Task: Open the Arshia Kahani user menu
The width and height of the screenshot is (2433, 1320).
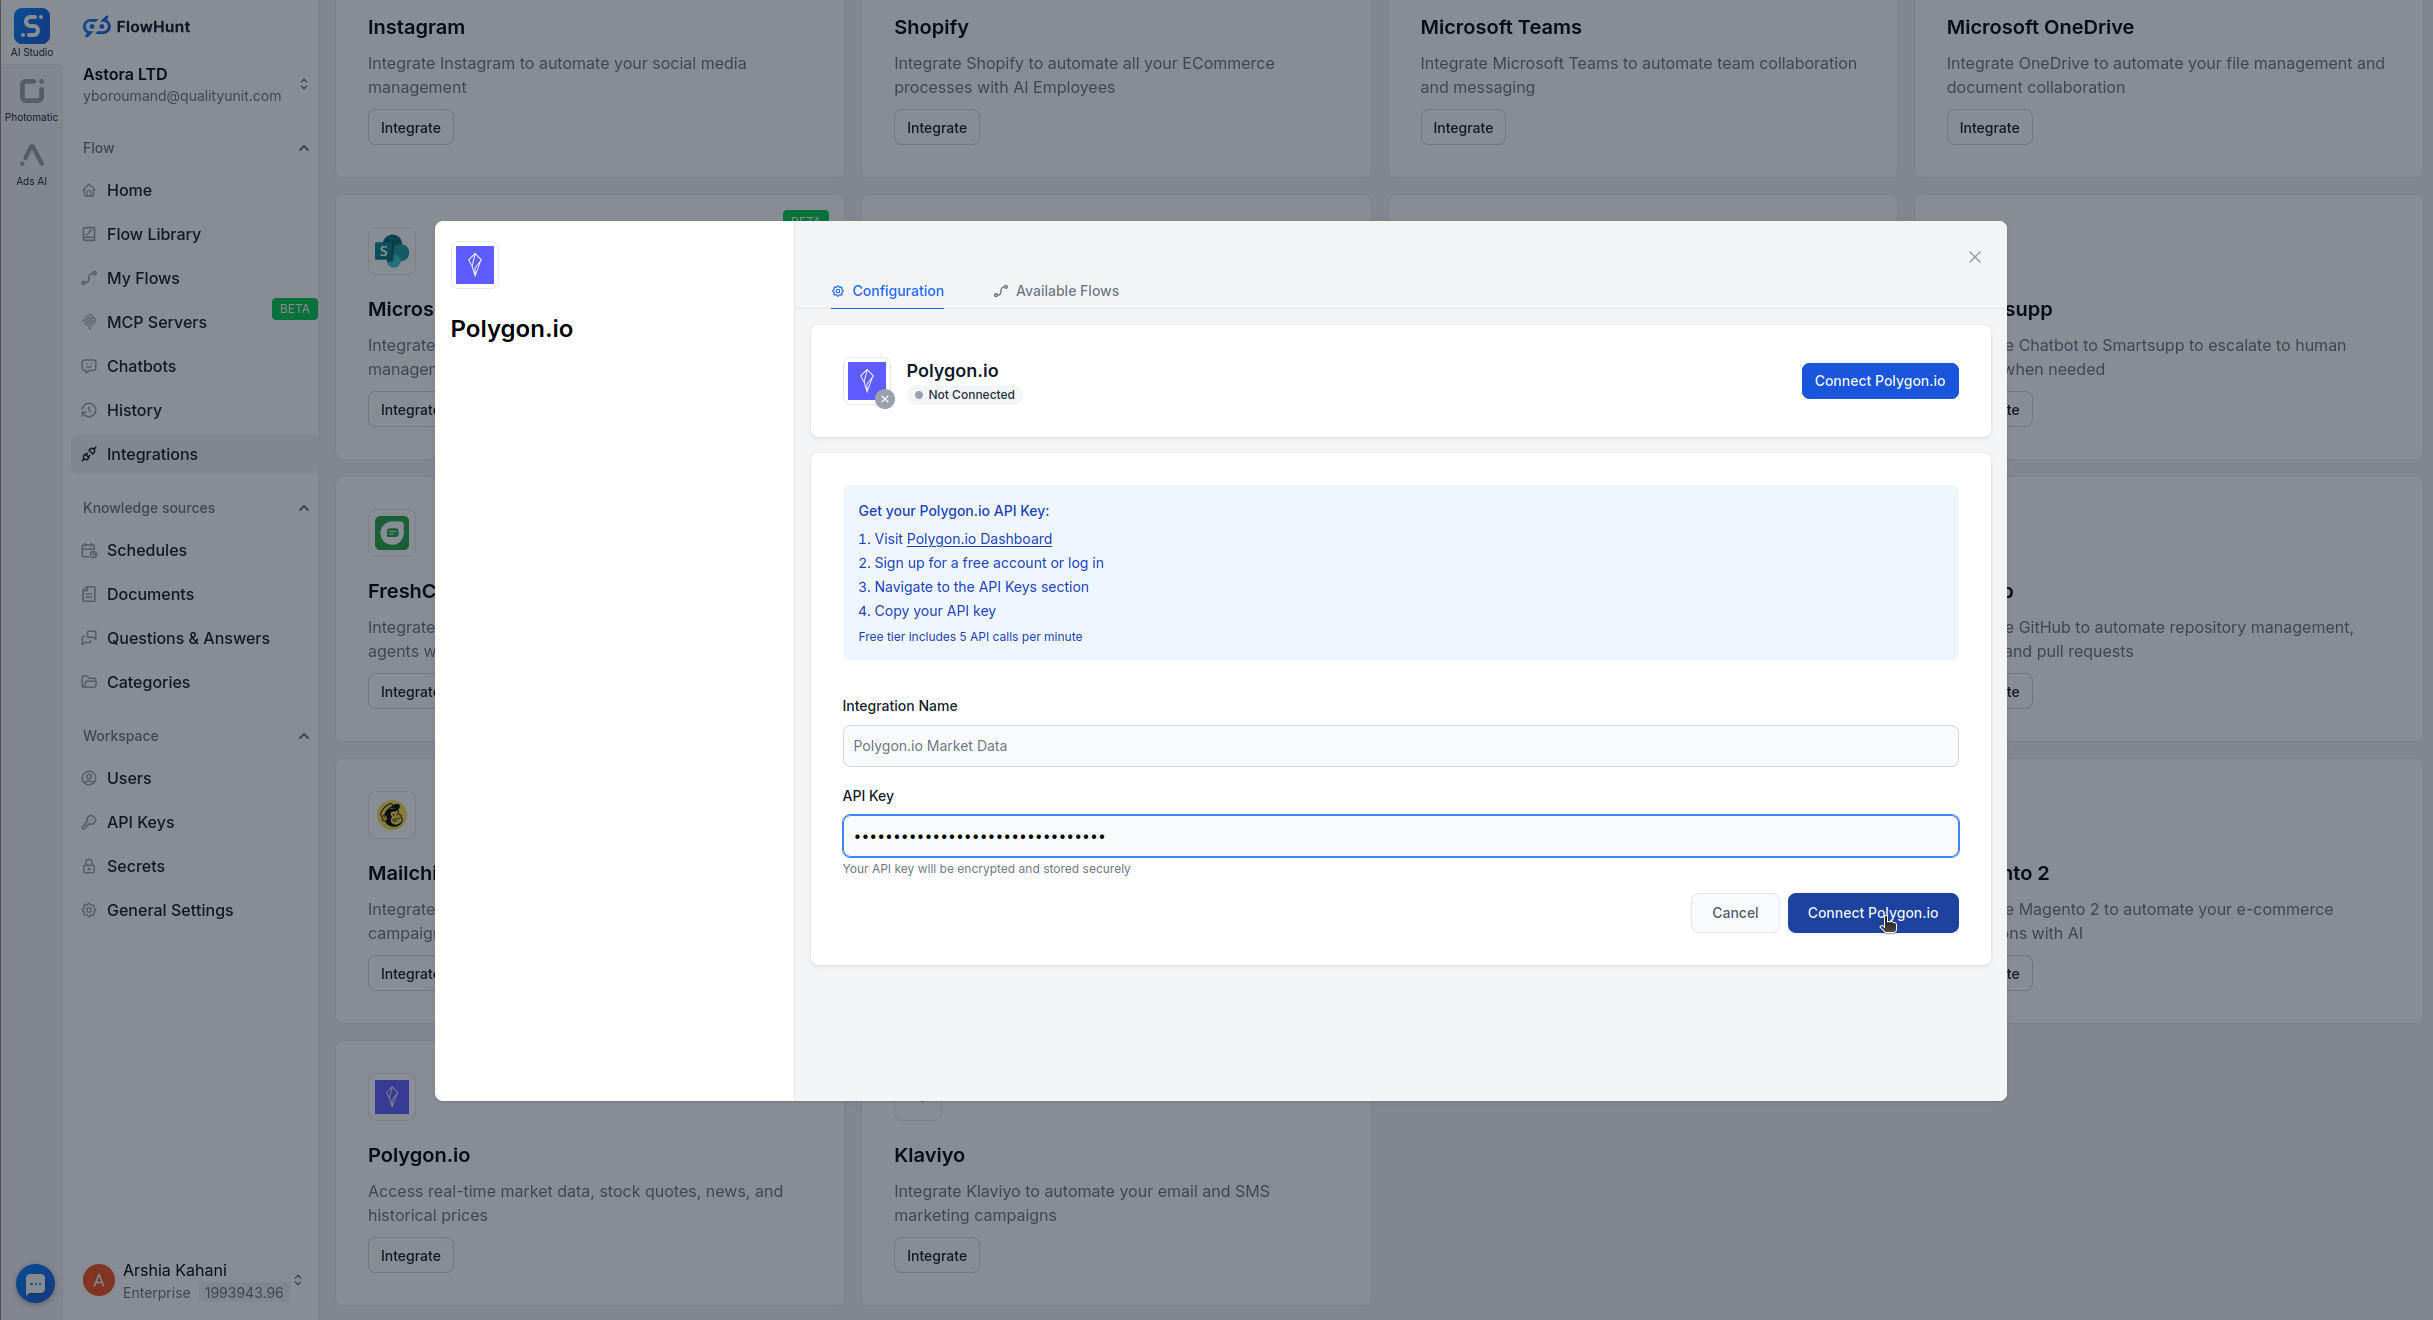Action: click(x=297, y=1280)
